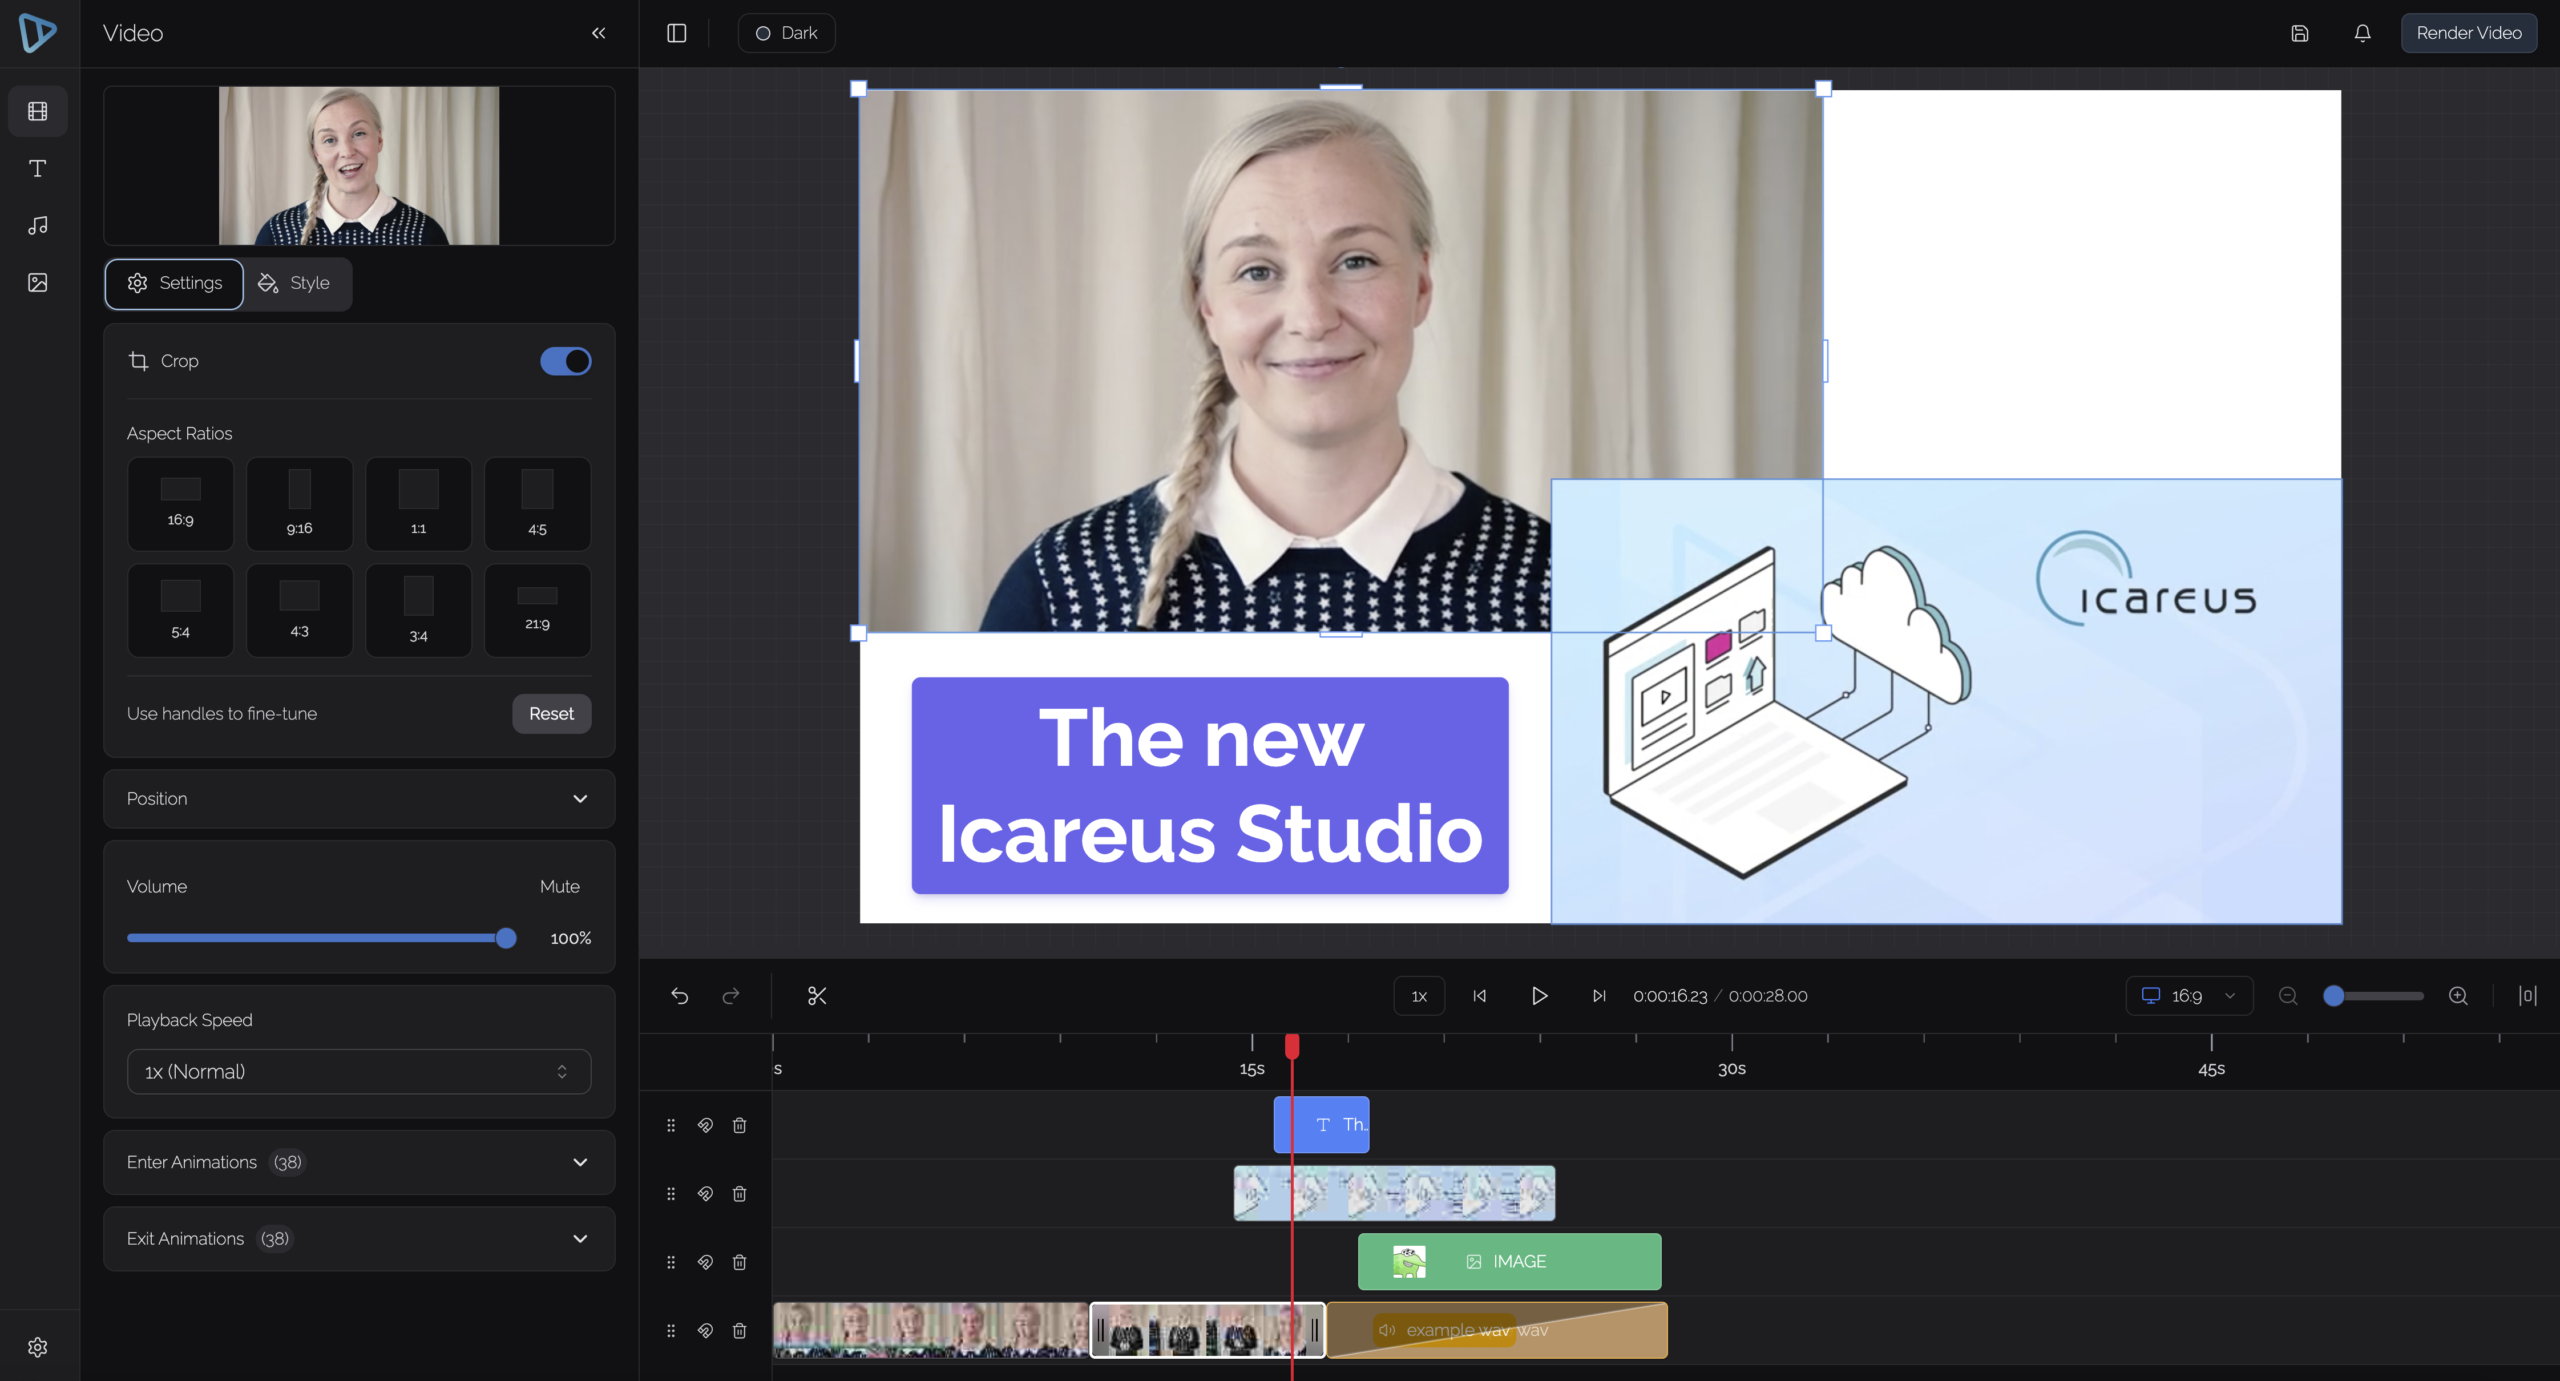
Task: Select the 9:16 aspect ratio option
Action: 299,504
